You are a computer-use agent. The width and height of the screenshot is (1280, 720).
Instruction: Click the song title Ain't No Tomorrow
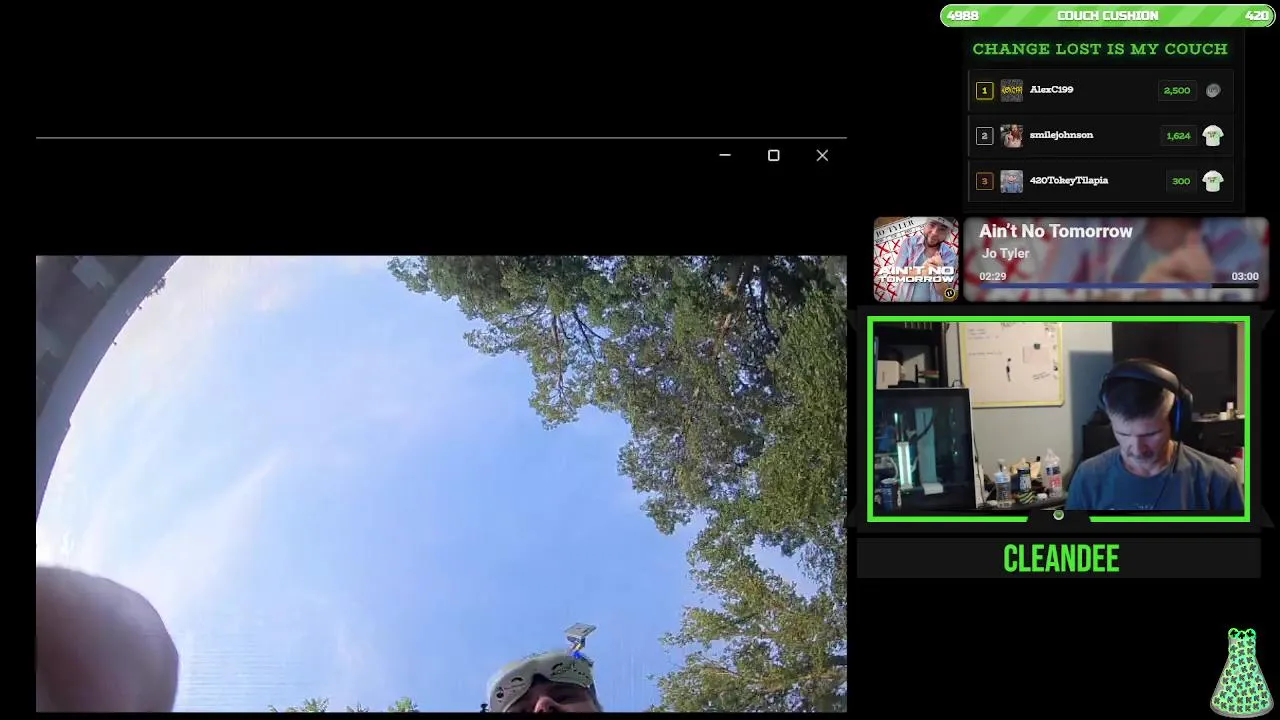coord(1055,231)
